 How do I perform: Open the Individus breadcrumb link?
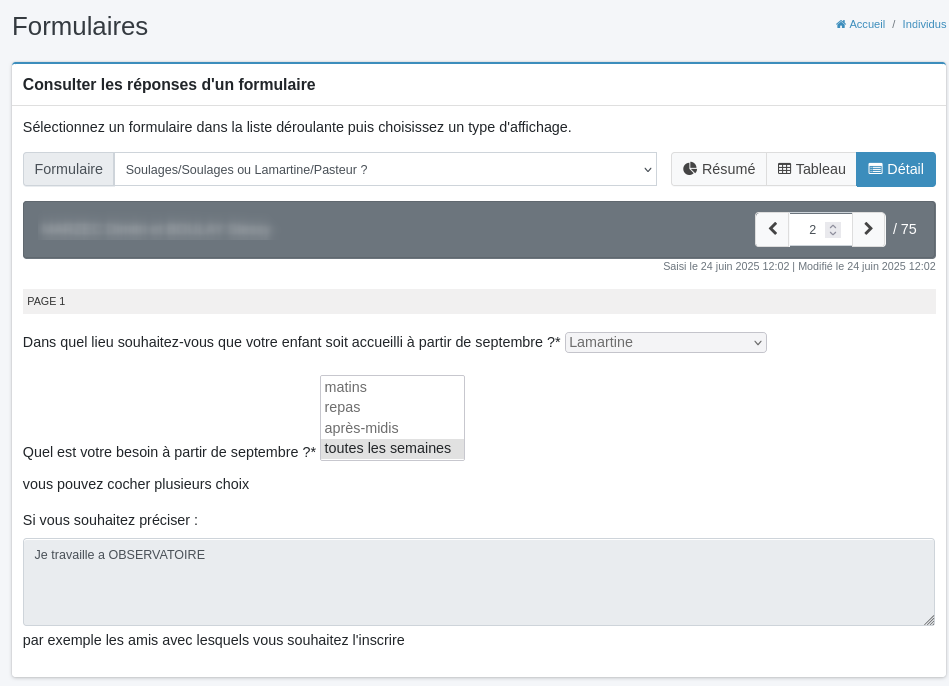coord(924,24)
